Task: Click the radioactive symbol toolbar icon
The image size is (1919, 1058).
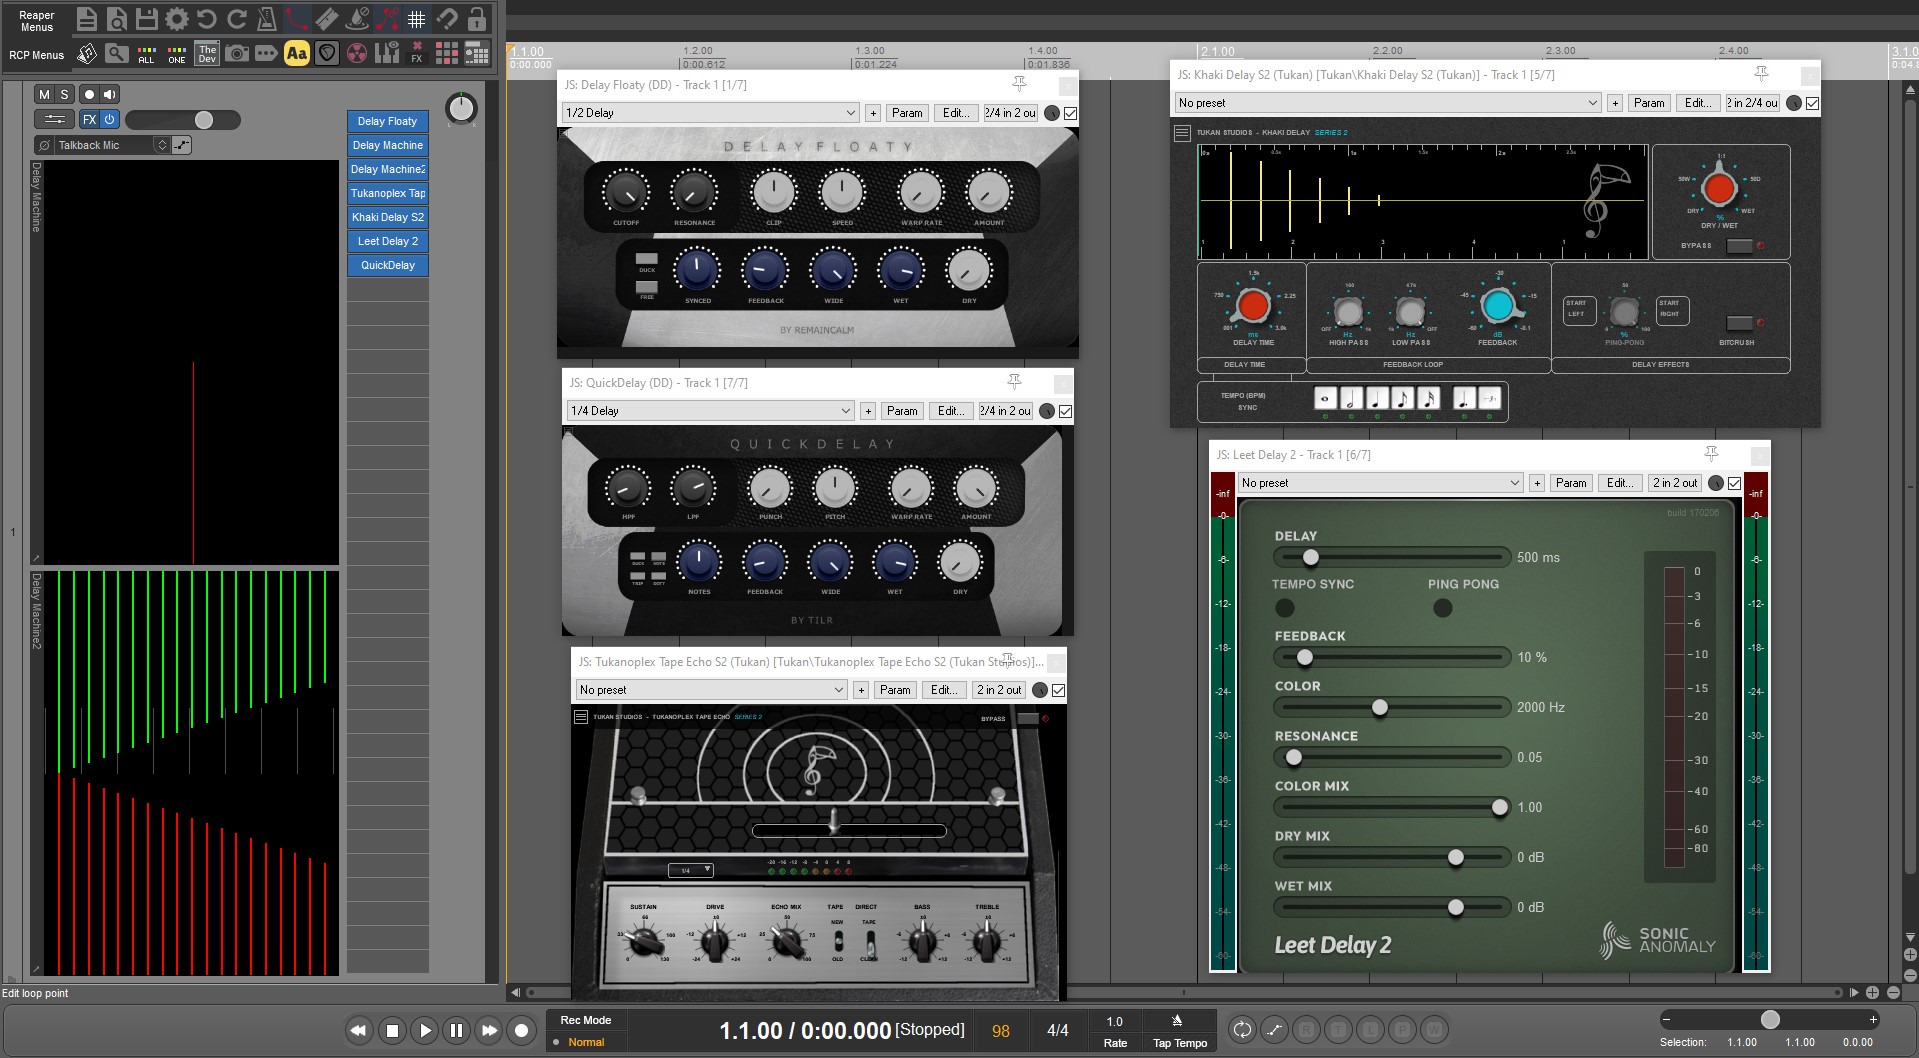Action: coord(357,53)
